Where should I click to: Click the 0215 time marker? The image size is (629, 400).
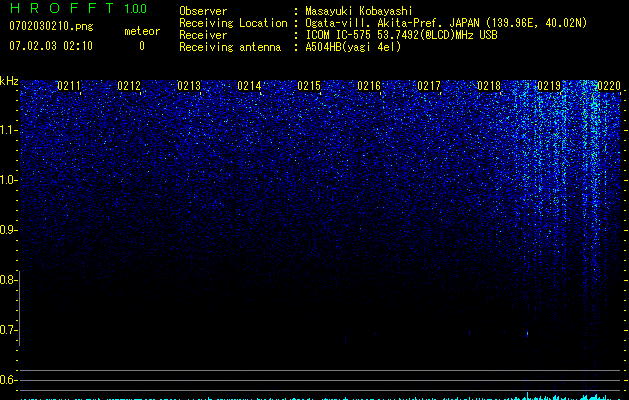(x=309, y=86)
